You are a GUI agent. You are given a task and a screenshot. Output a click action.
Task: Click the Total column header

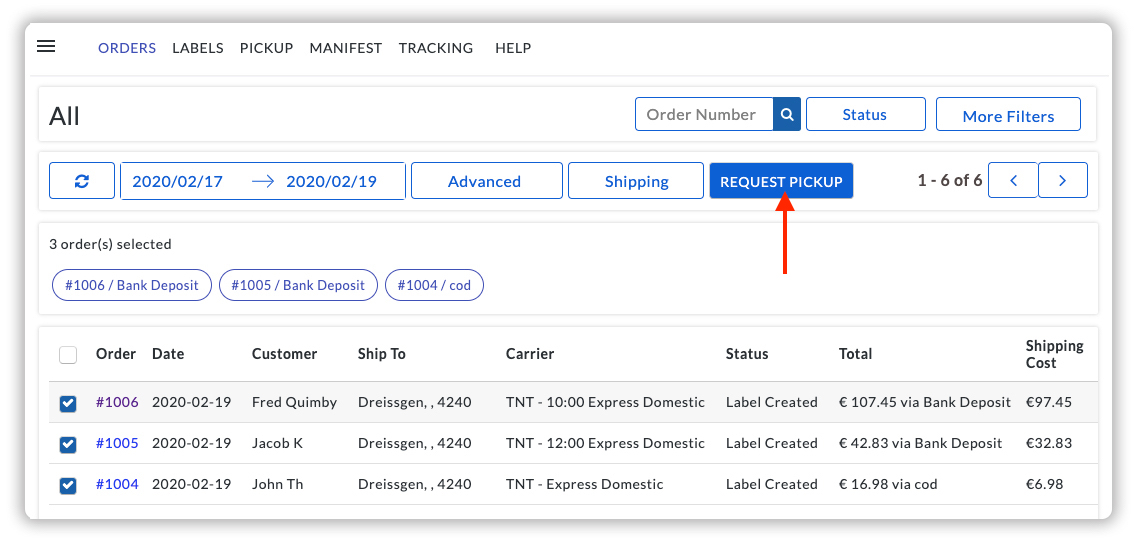tap(856, 354)
